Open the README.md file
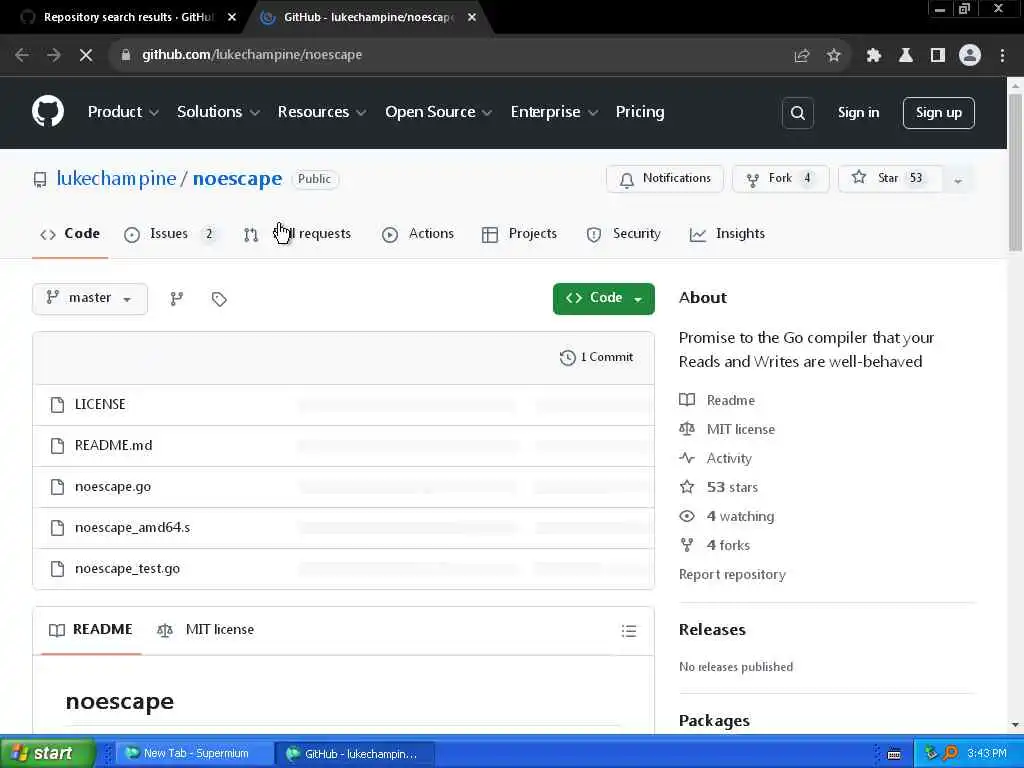The width and height of the screenshot is (1024, 768). pyautogui.click(x=114, y=445)
